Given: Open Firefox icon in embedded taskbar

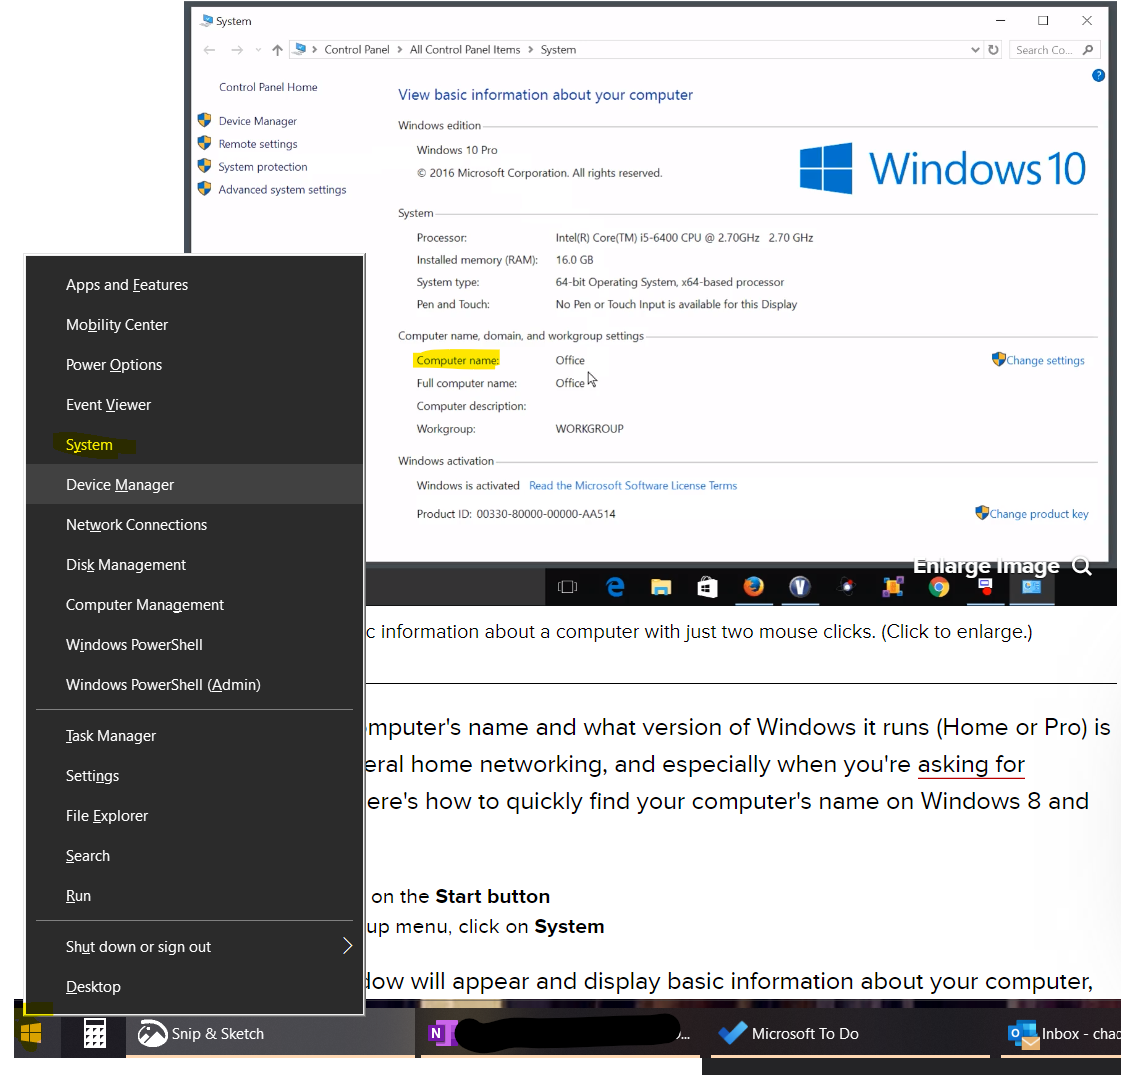Looking at the screenshot, I should 754,587.
